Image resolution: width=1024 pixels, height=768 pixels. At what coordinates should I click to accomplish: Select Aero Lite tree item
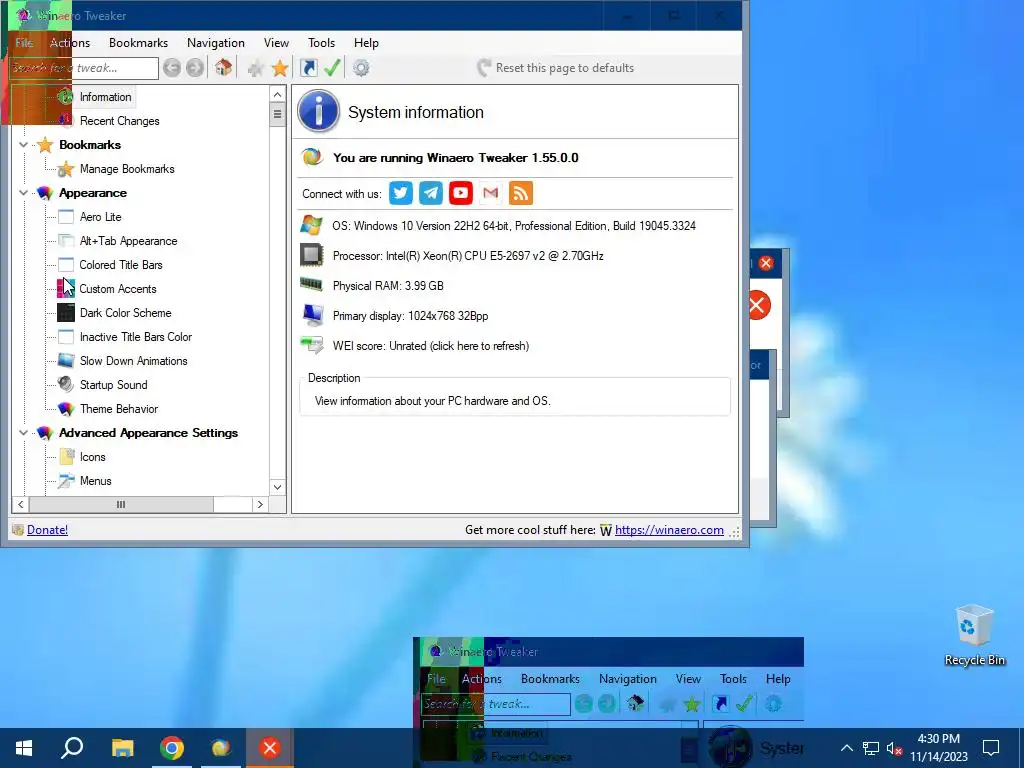click(x=101, y=217)
